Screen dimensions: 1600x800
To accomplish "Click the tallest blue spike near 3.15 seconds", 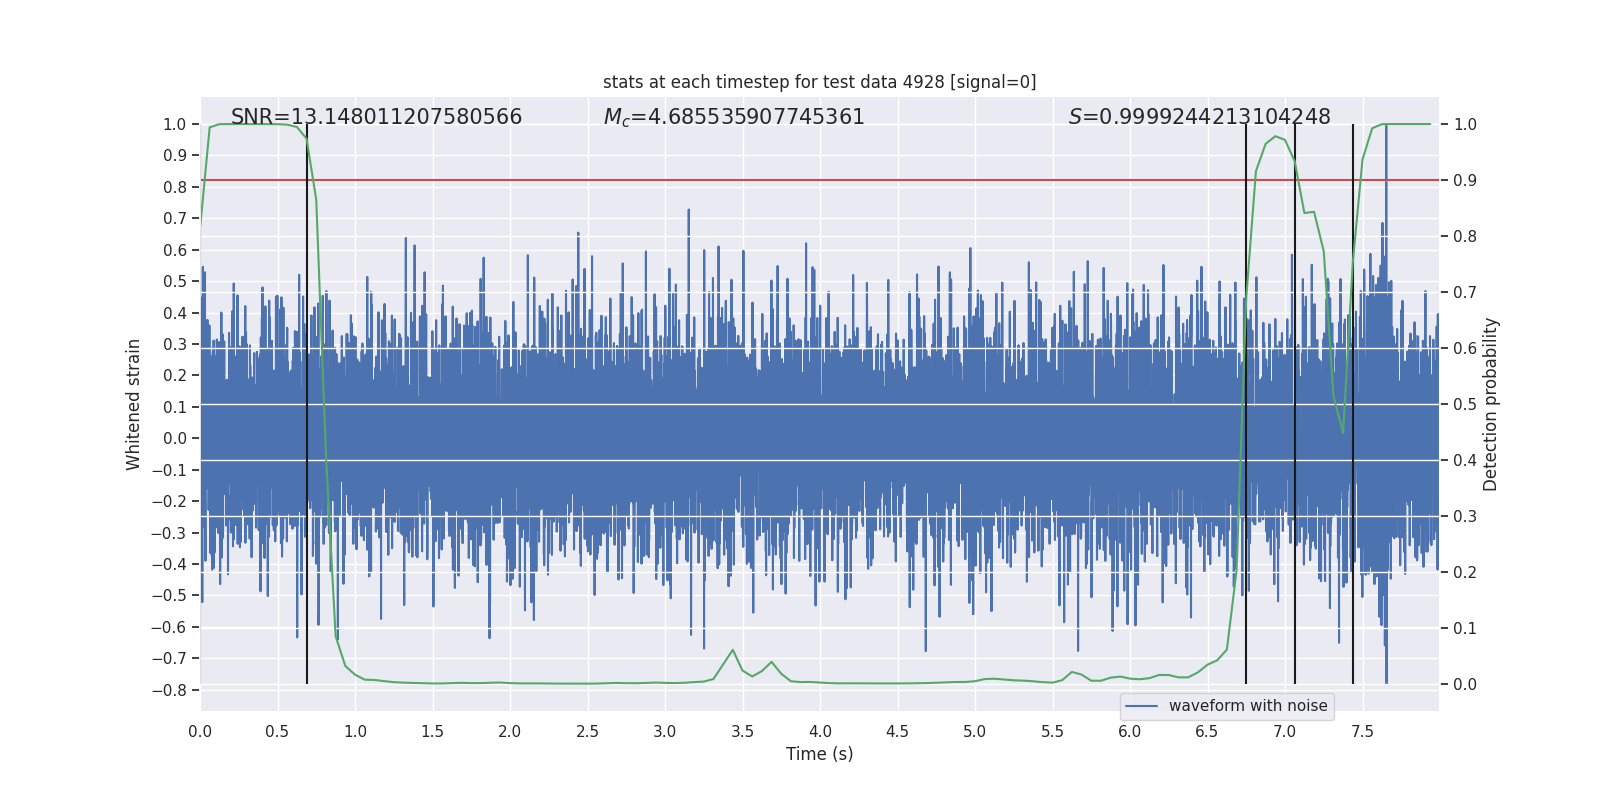I will 688,212.
